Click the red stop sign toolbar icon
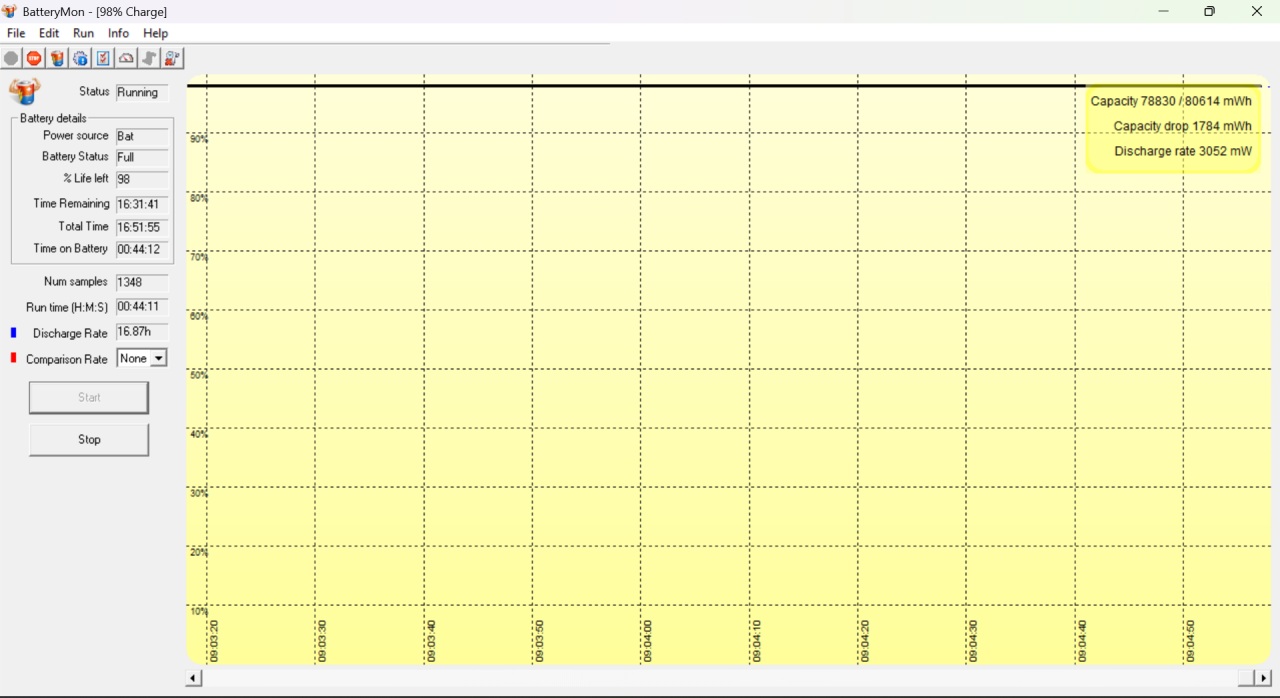Image resolution: width=1280 pixels, height=698 pixels. pyautogui.click(x=34, y=59)
